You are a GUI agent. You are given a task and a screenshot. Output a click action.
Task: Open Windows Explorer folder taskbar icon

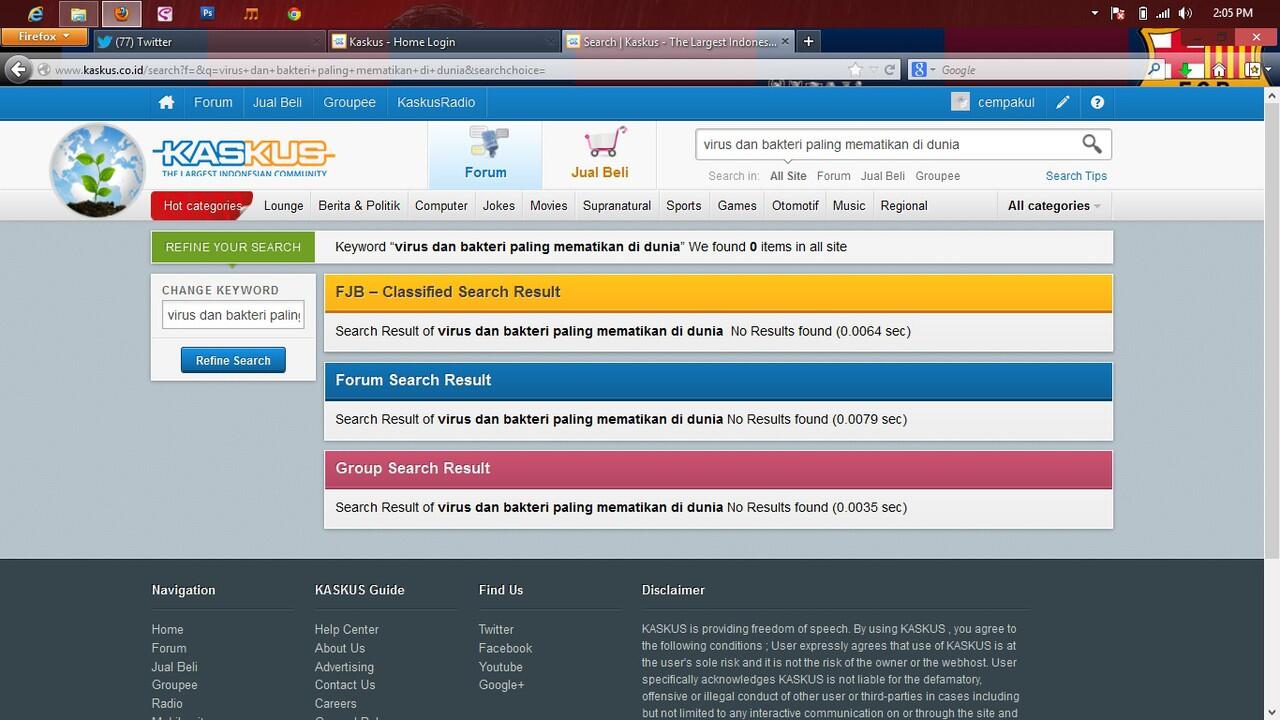[x=78, y=14]
